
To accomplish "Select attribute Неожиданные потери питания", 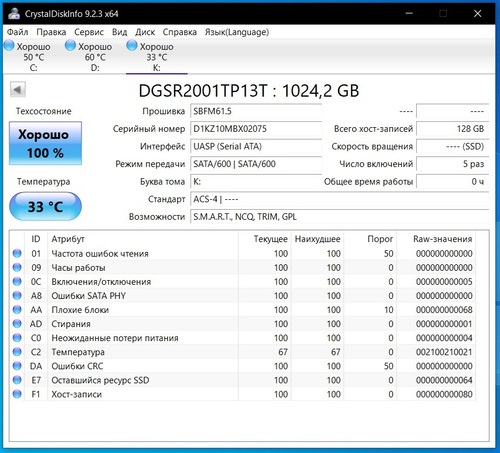I will [x=115, y=338].
